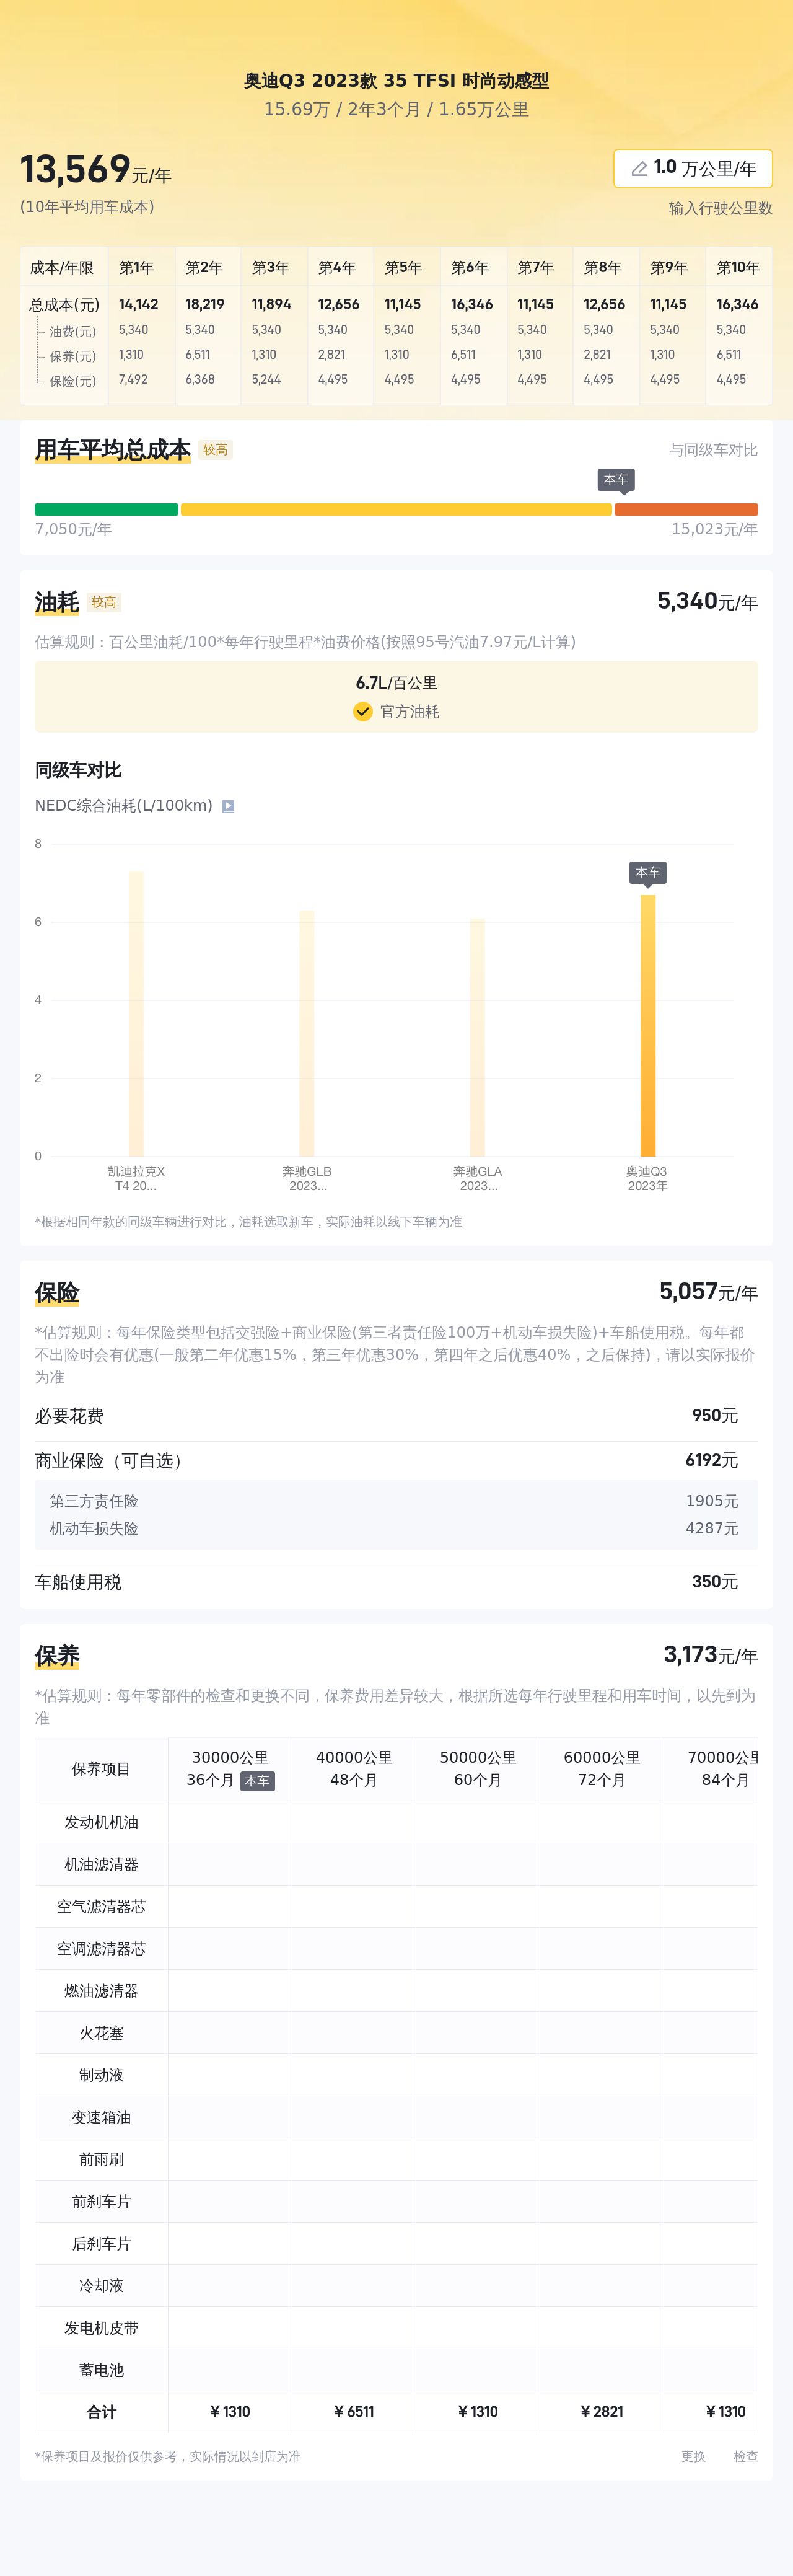Open the 与同级车对比 link

click(713, 450)
